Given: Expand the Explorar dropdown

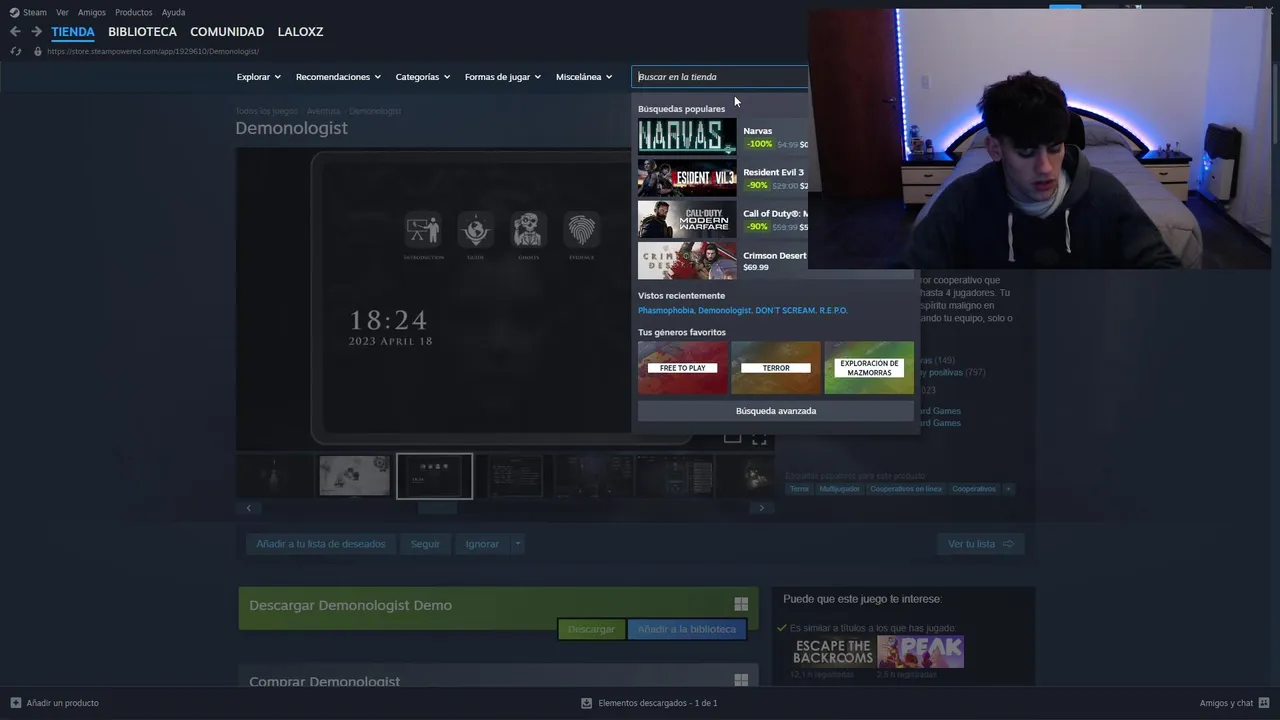Looking at the screenshot, I should 259,77.
